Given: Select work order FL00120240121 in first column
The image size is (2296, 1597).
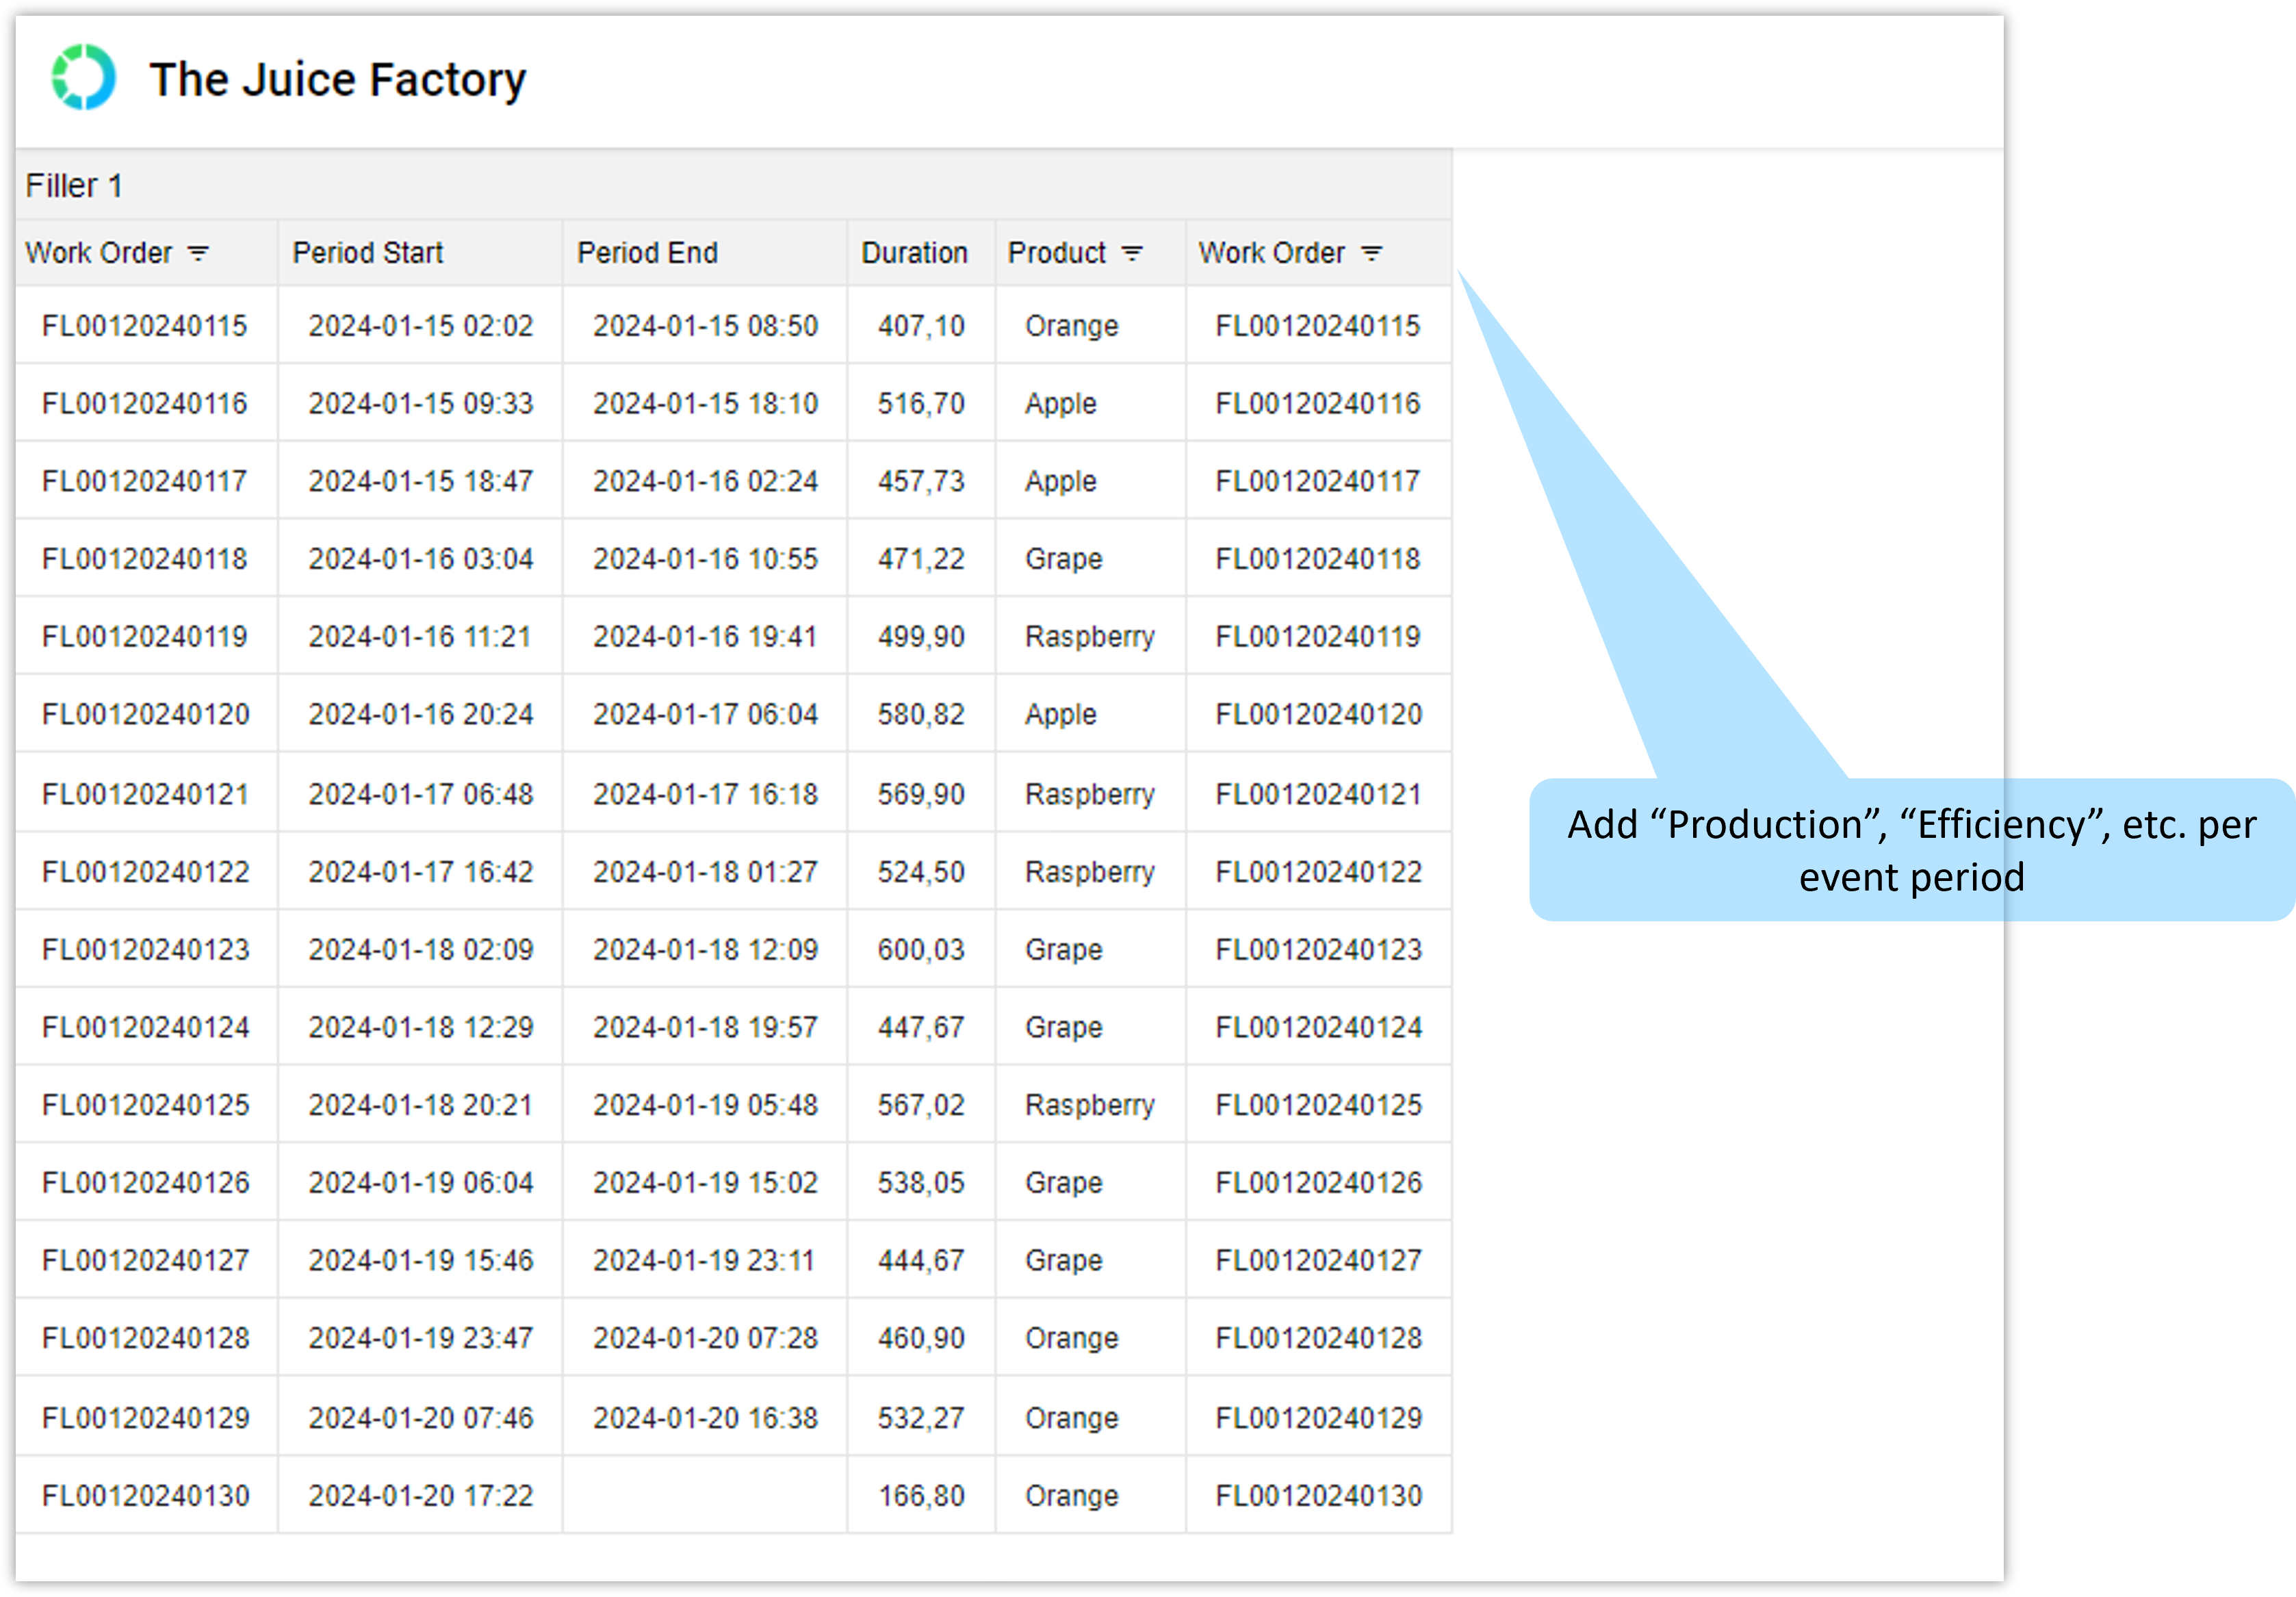Looking at the screenshot, I should (146, 795).
